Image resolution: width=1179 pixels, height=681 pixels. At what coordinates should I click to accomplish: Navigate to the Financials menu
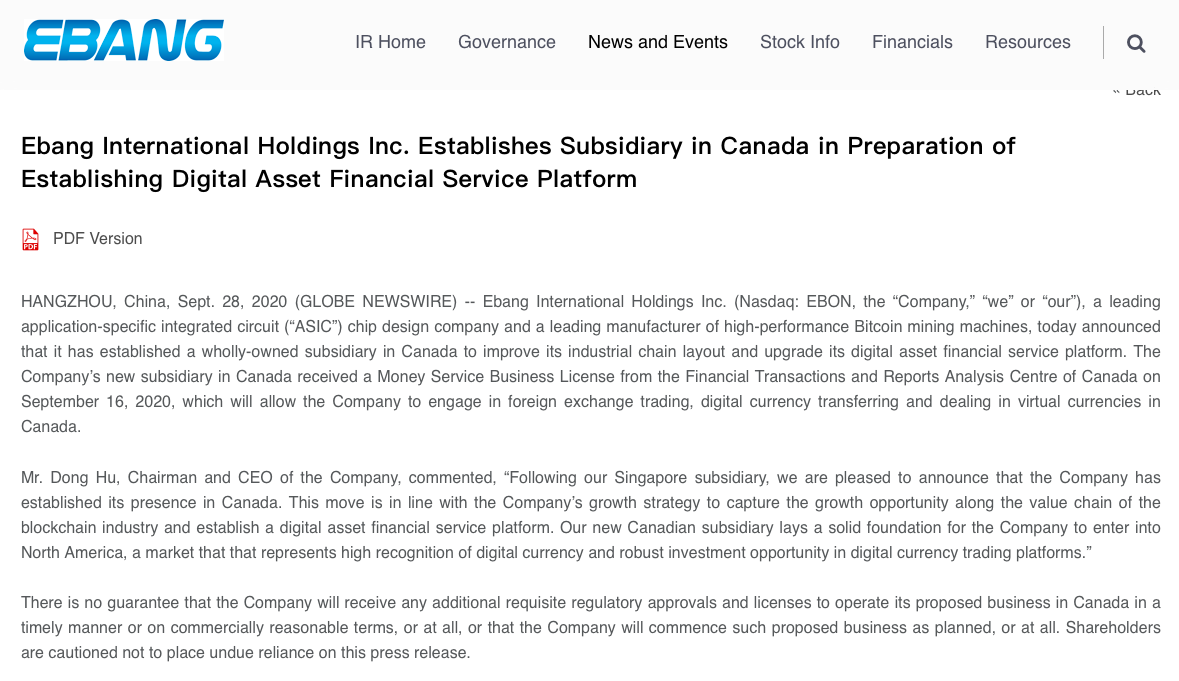[912, 42]
